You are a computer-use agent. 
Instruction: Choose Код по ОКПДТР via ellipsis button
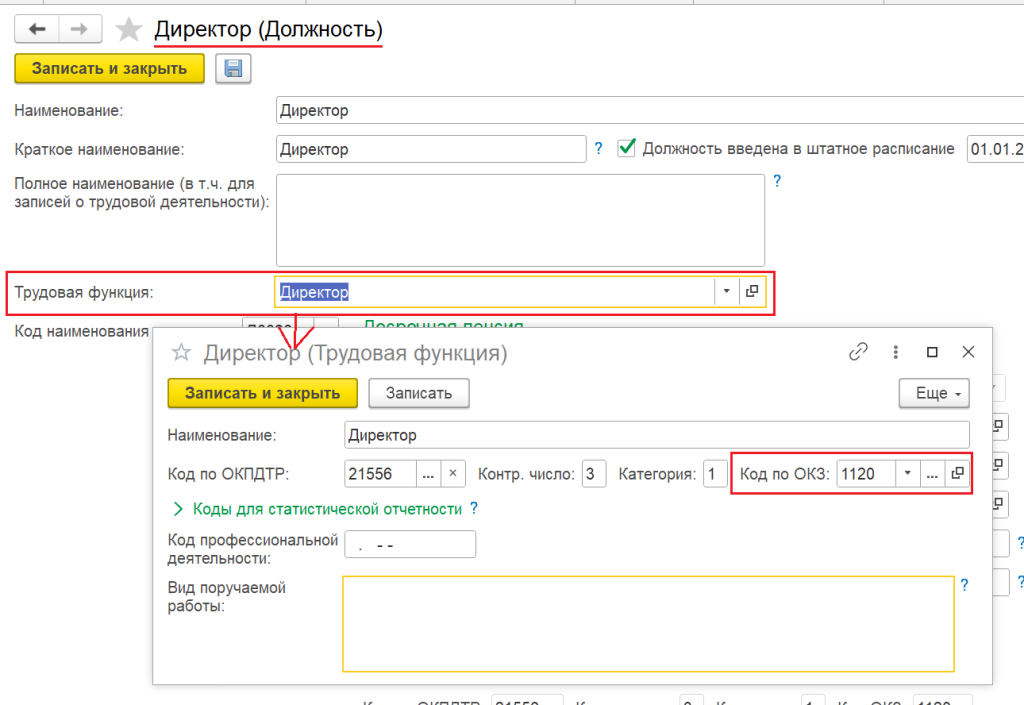[x=427, y=474]
